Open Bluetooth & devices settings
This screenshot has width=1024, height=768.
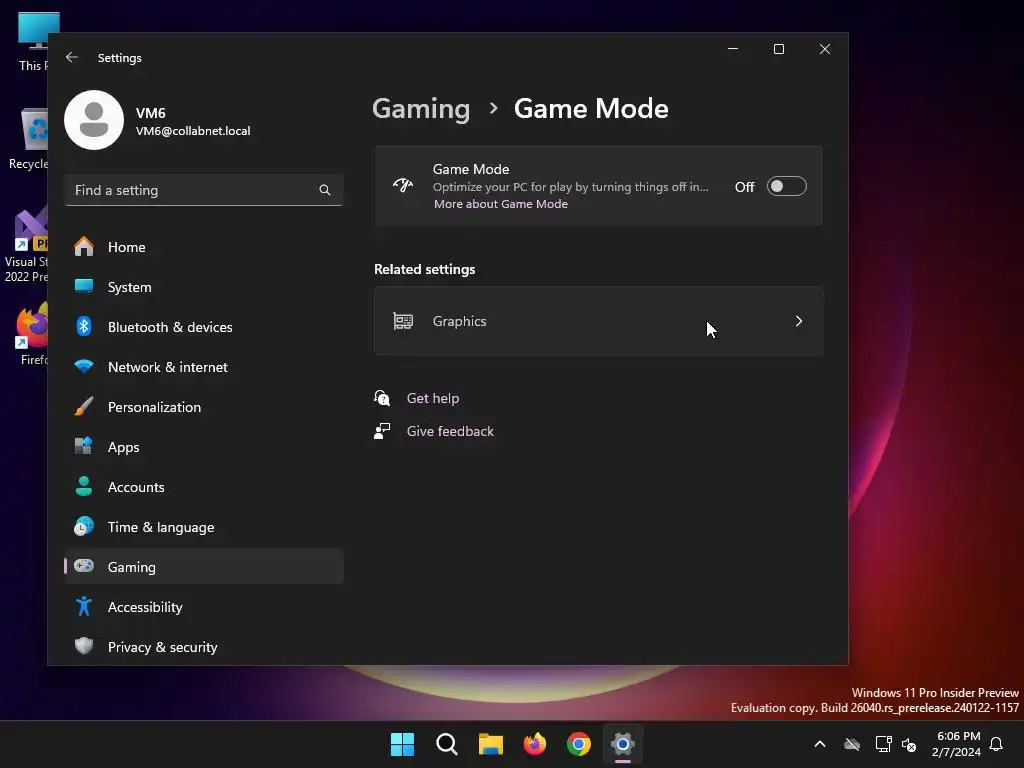[204, 327]
